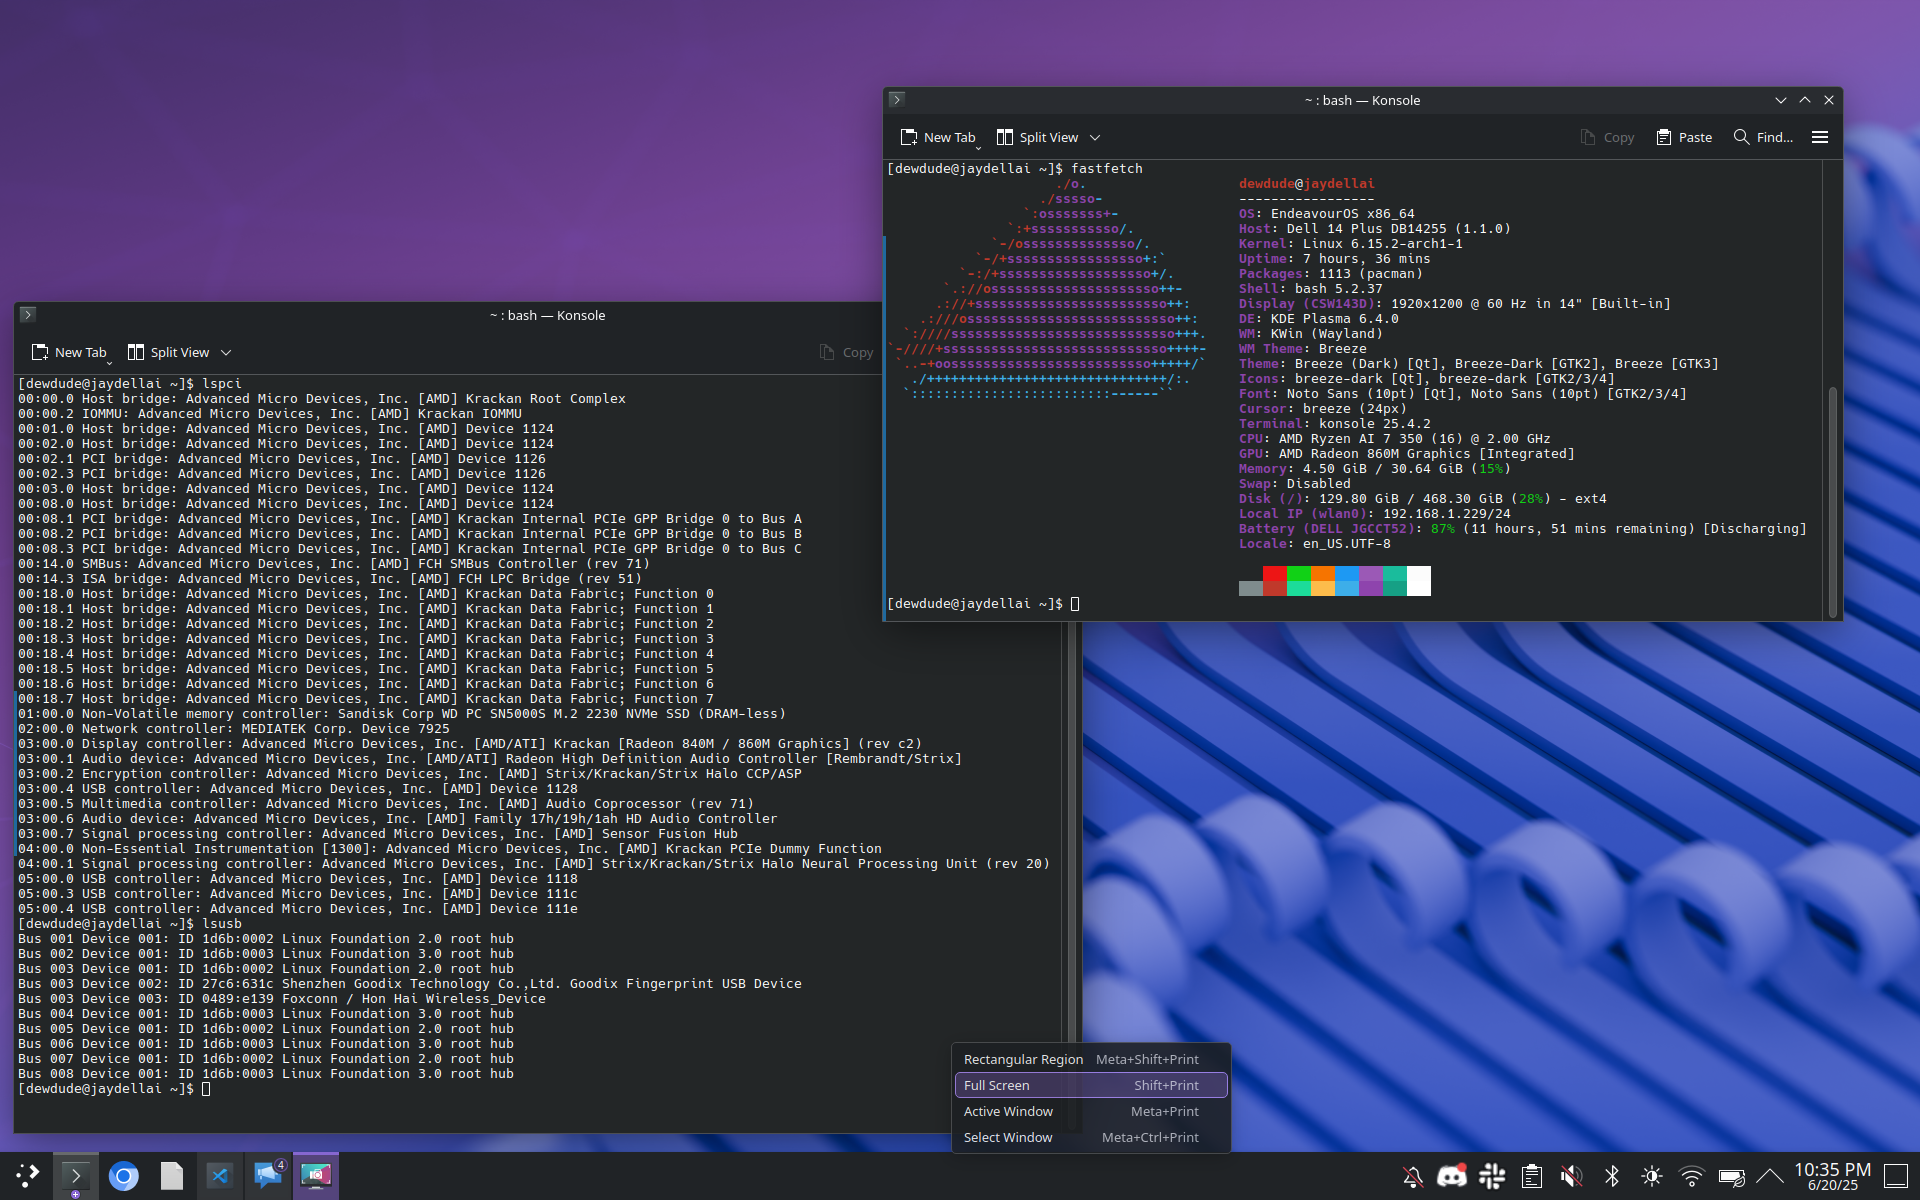Click the "Foxconn / Hon Hai Wireless_Device" line

click(282, 998)
